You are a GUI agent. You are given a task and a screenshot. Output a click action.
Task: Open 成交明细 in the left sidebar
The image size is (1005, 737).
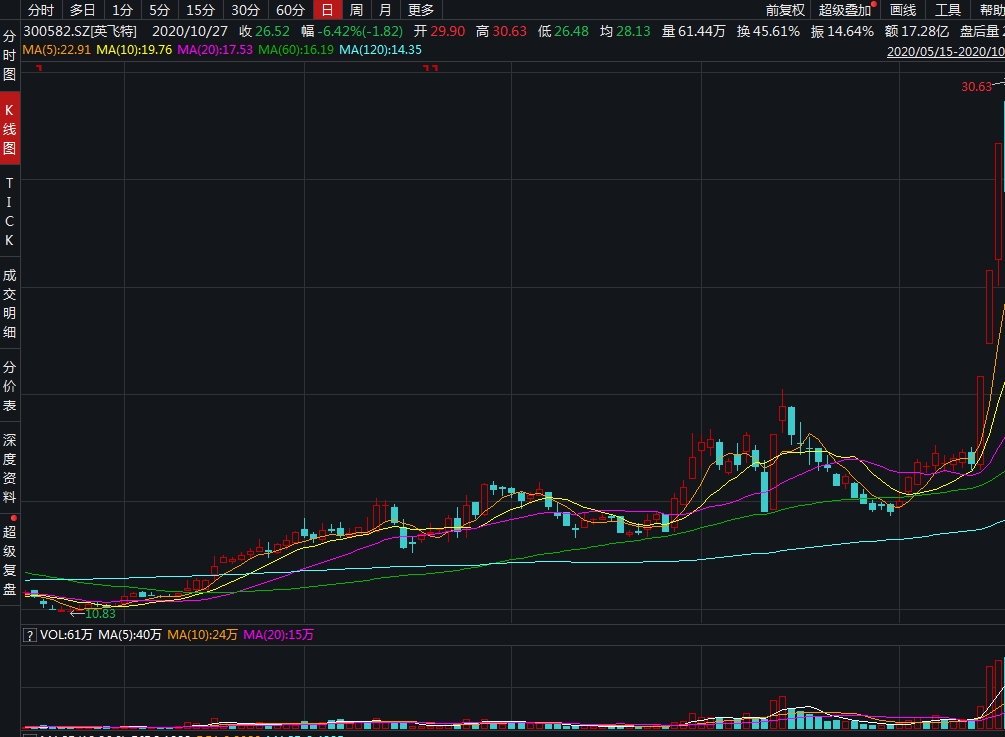(10, 303)
